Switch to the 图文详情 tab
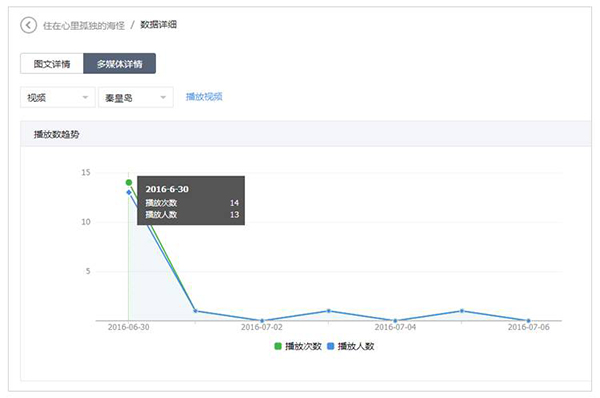 (x=52, y=64)
